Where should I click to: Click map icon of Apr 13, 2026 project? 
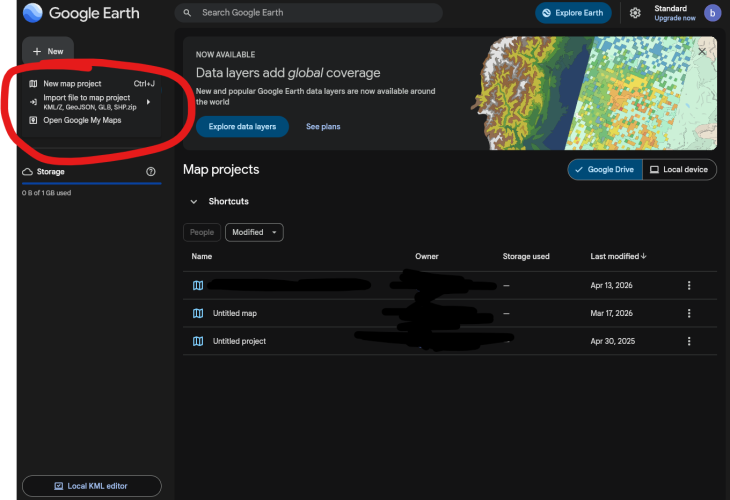tap(198, 285)
